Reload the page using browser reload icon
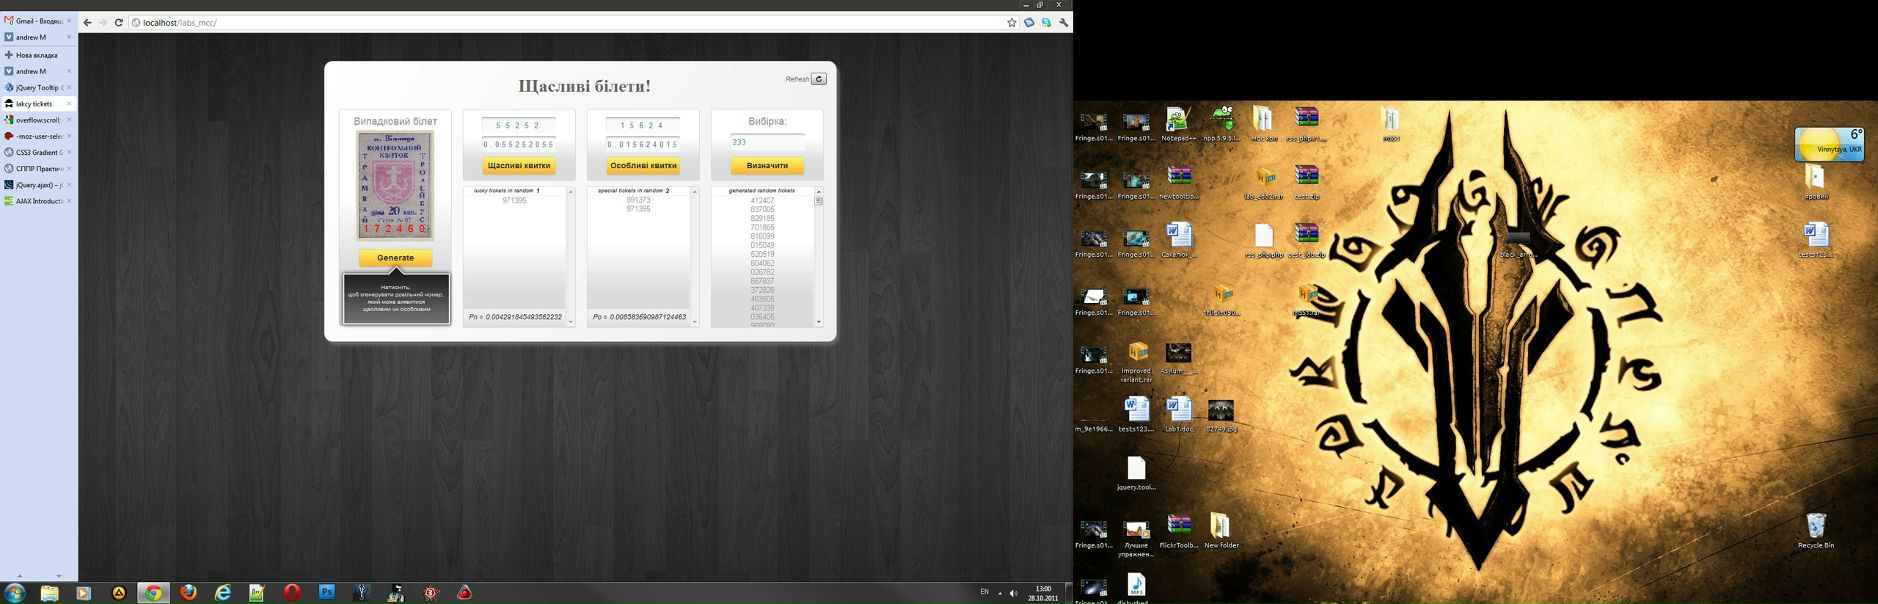 click(119, 22)
